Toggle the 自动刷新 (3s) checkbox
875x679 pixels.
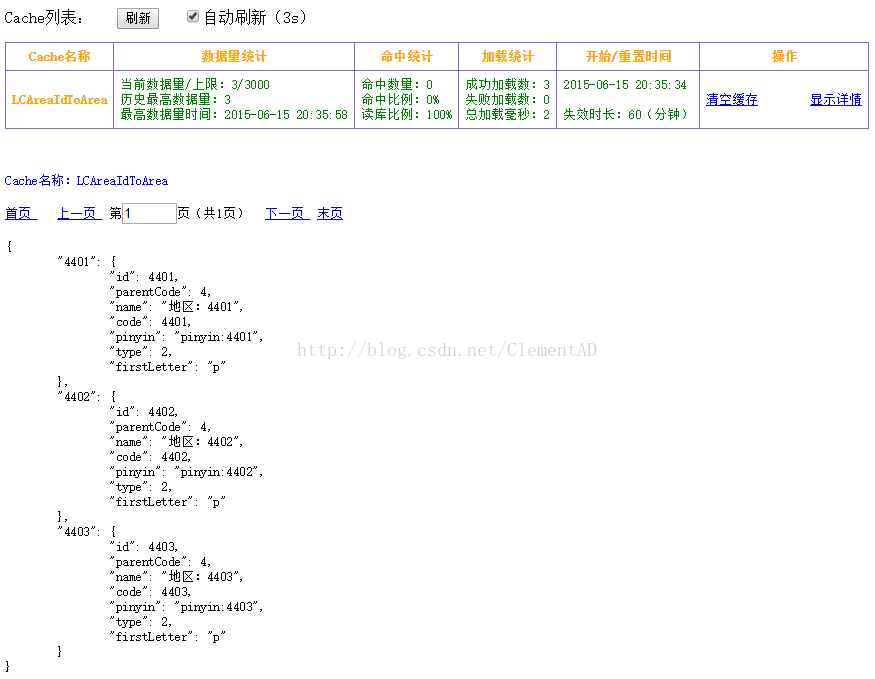[x=193, y=16]
